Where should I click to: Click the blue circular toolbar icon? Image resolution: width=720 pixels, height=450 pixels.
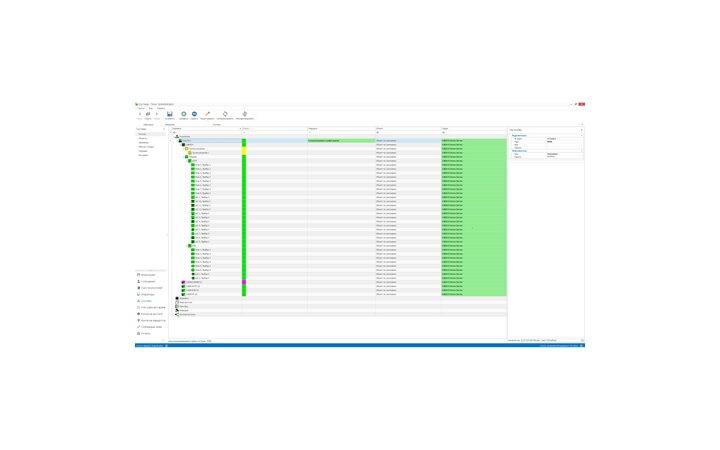[194, 114]
